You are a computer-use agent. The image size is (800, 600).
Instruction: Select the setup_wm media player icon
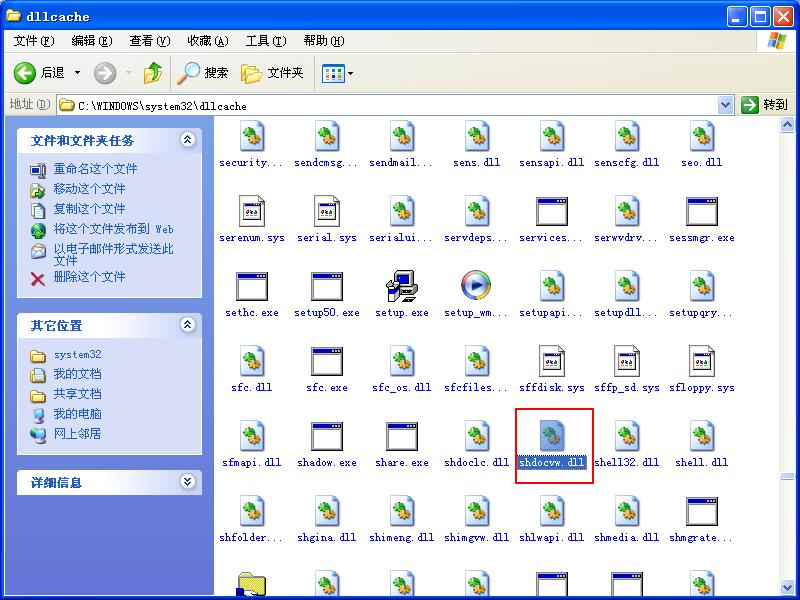click(476, 285)
